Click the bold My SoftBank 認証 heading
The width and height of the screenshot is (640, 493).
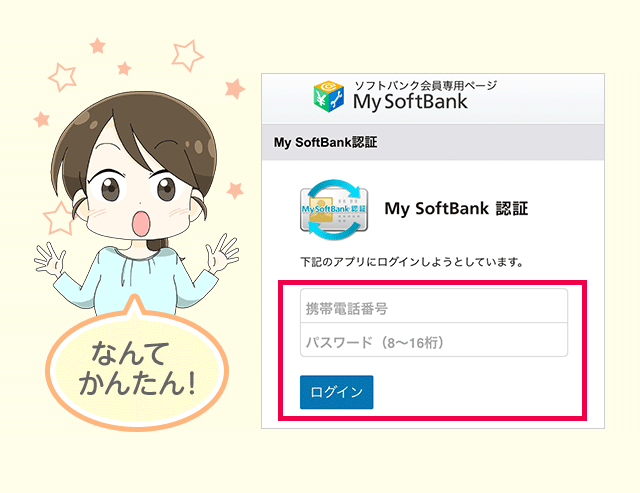tap(455, 209)
